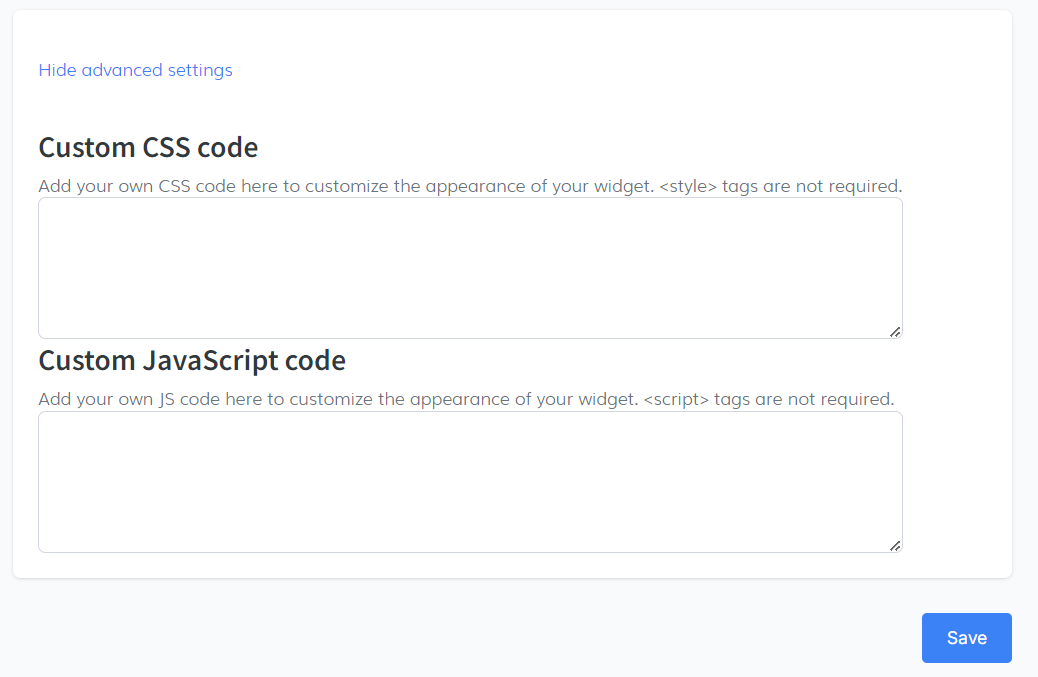The width and height of the screenshot is (1038, 677).
Task: Click the Hide advanced settings link
Action: (135, 70)
